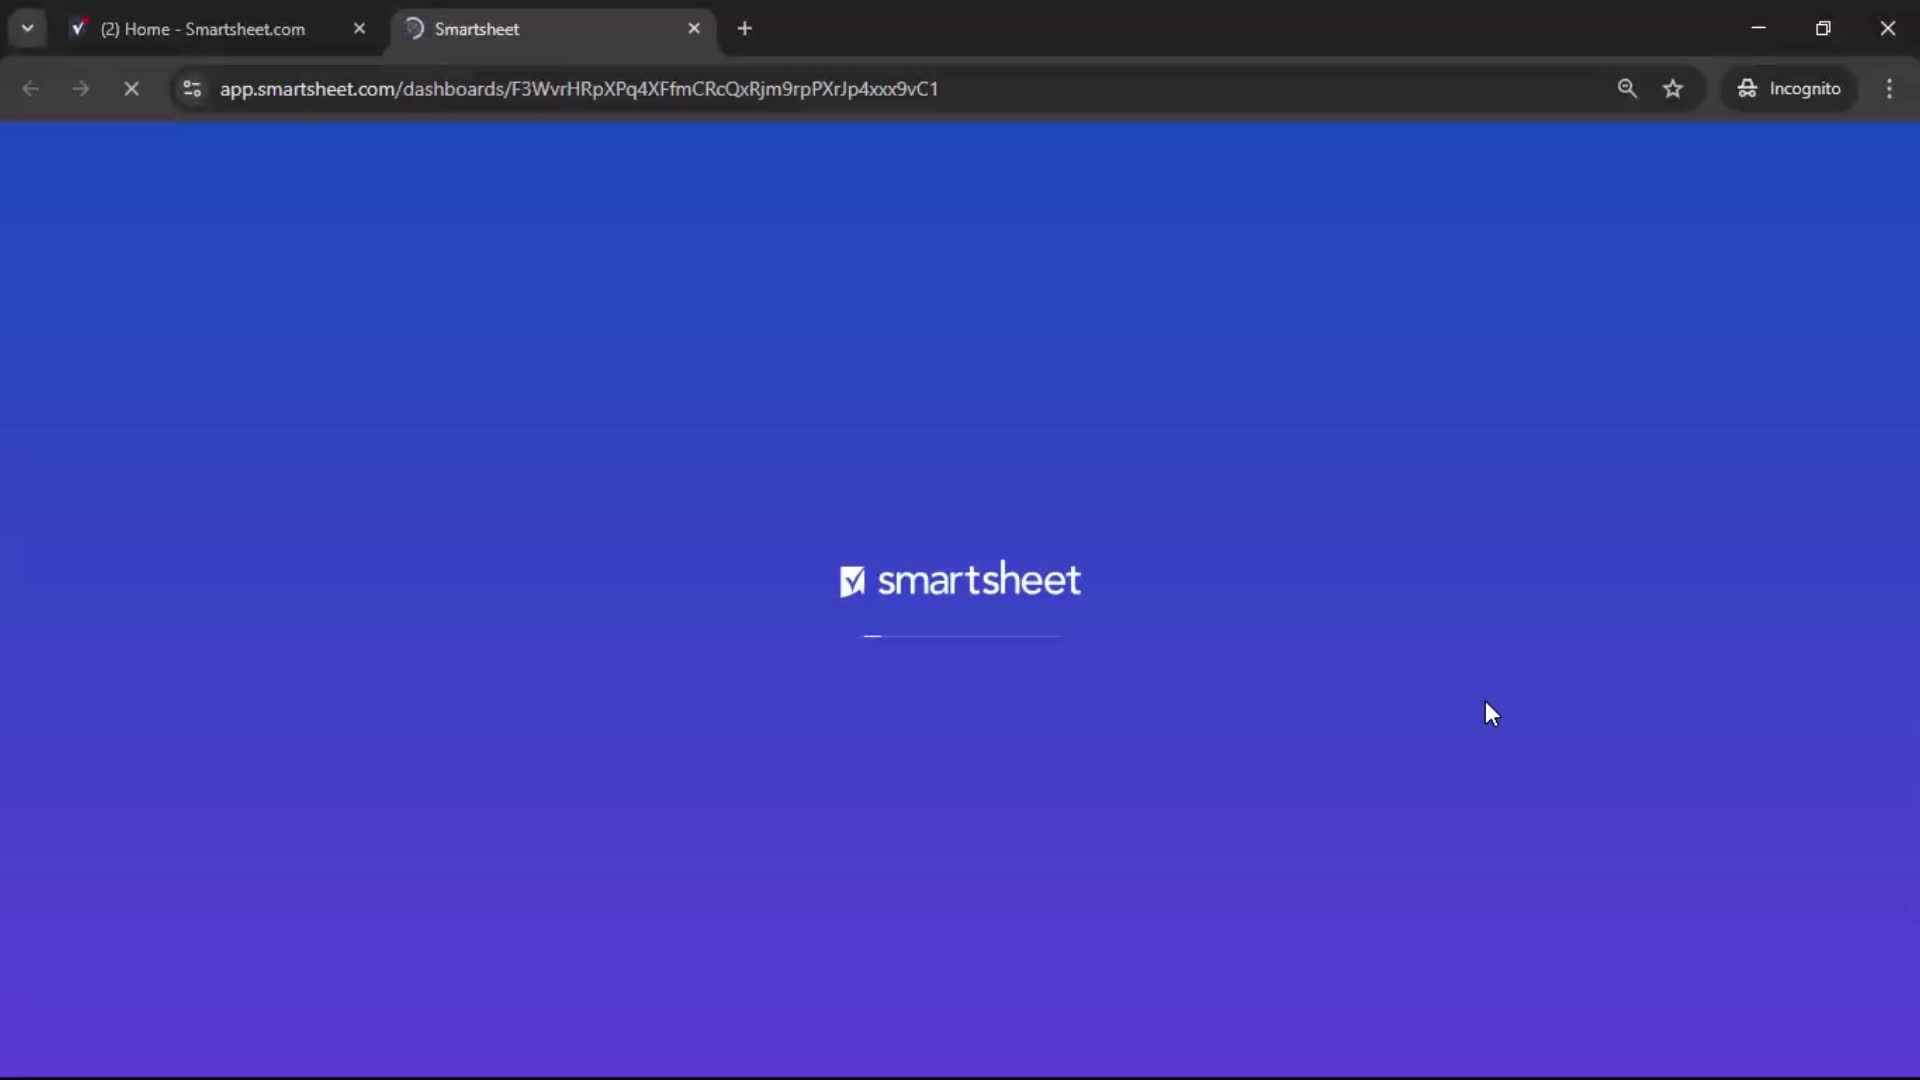
Task: Click the loading spinner on Smartsheet tab
Action: (414, 28)
